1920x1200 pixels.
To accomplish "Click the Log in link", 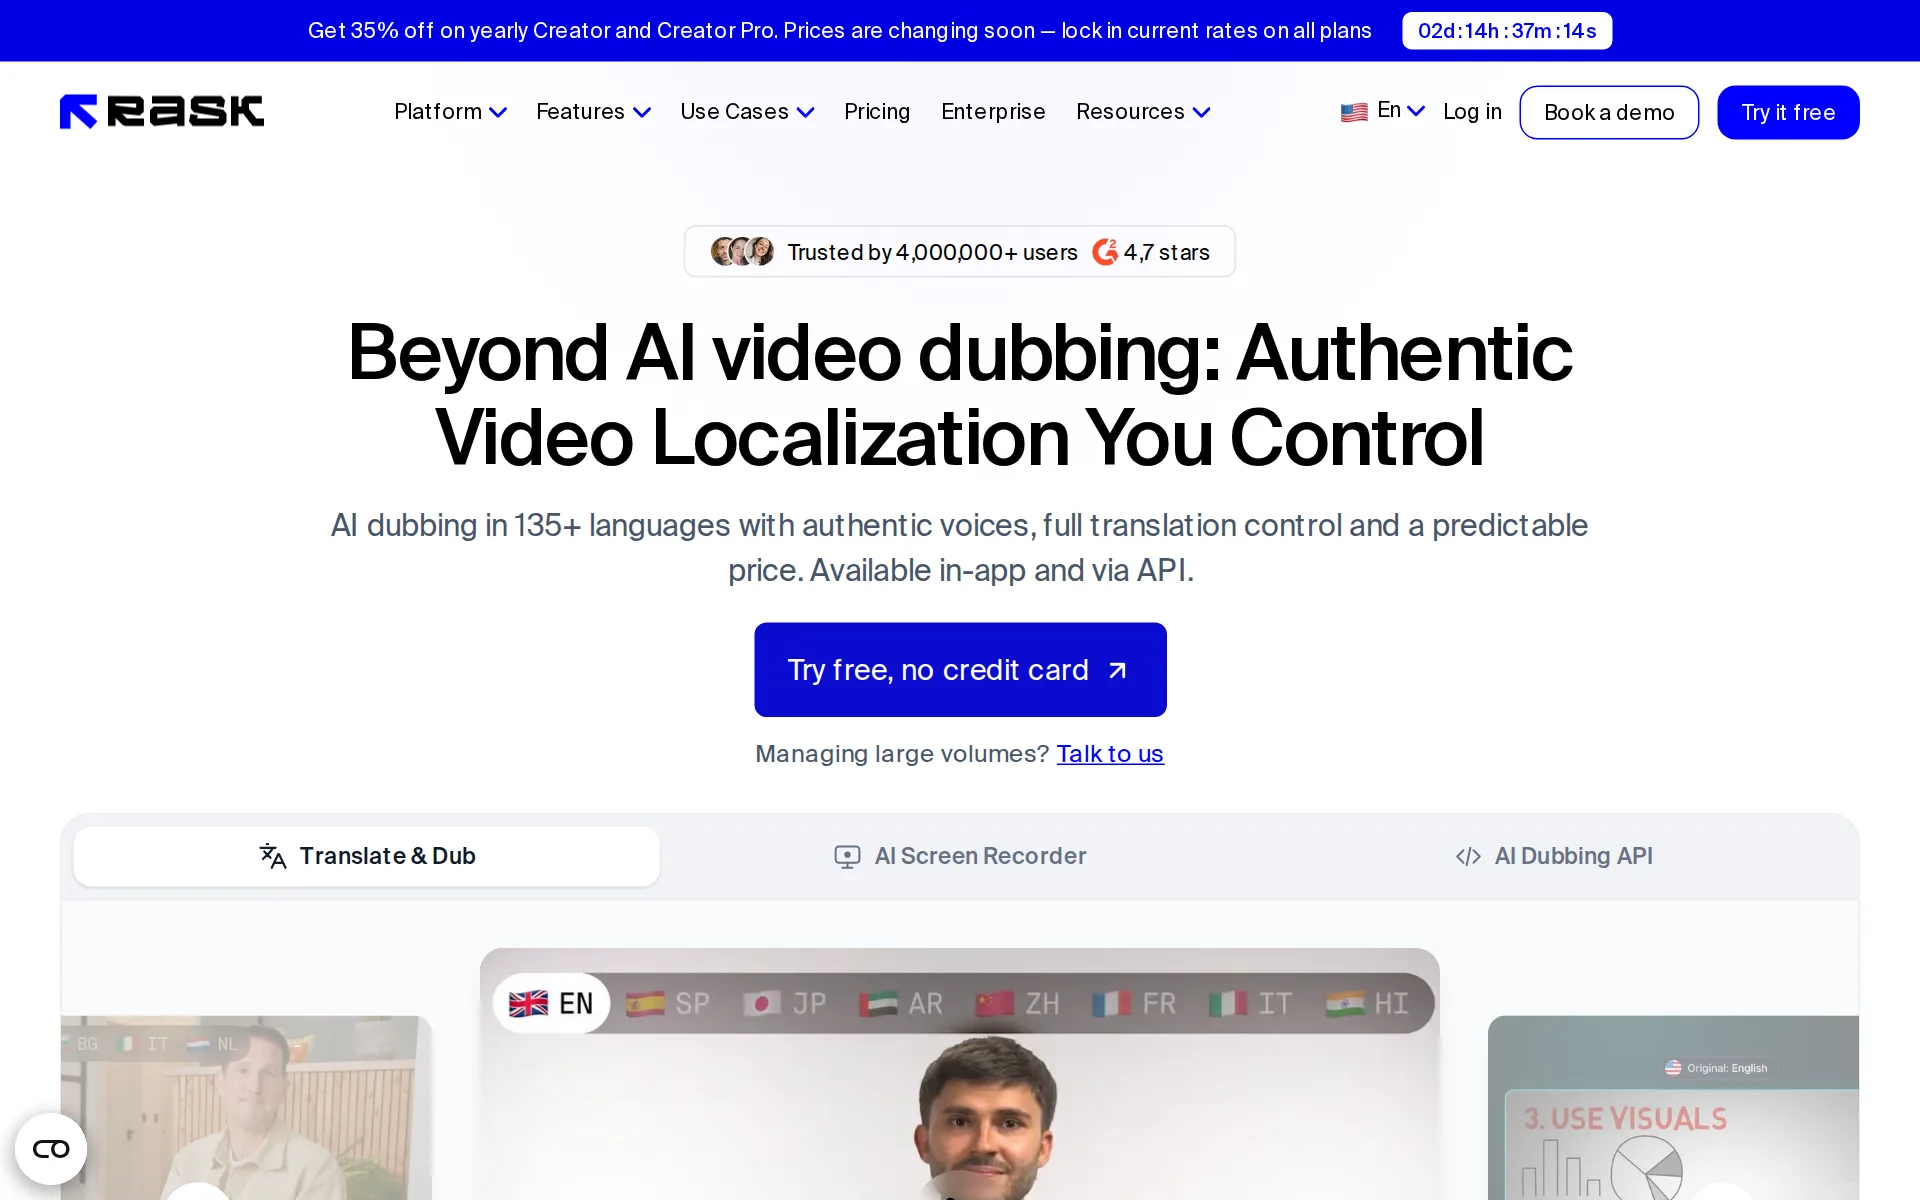I will tap(1472, 112).
